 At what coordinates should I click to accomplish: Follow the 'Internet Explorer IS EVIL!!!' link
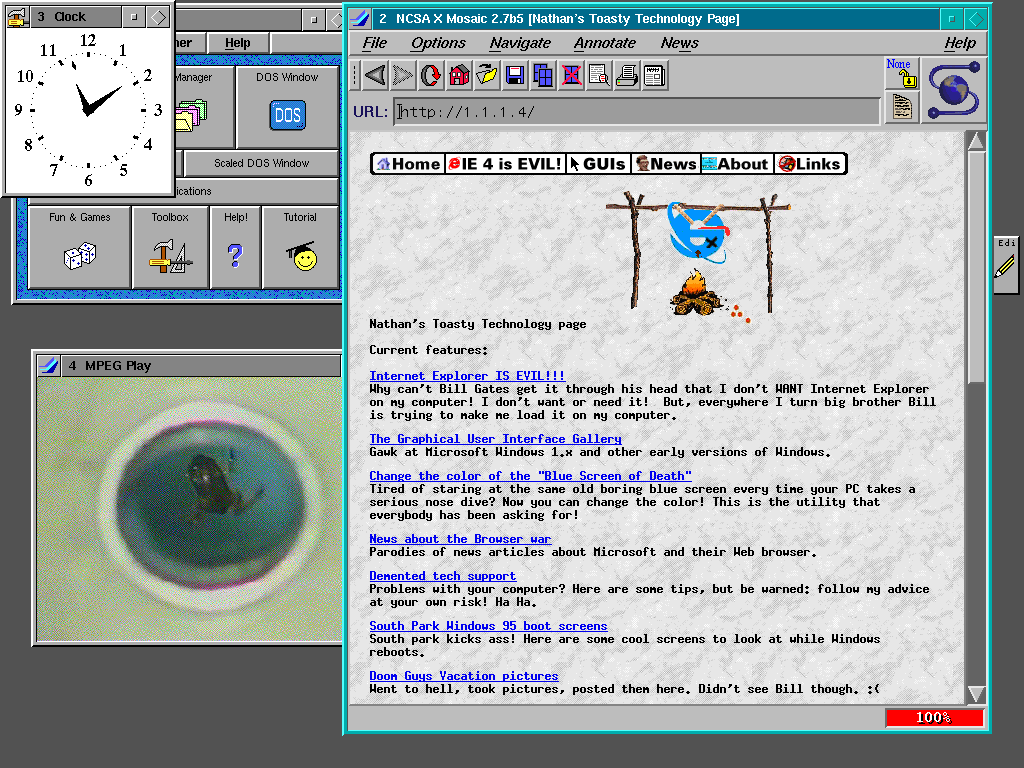467,376
